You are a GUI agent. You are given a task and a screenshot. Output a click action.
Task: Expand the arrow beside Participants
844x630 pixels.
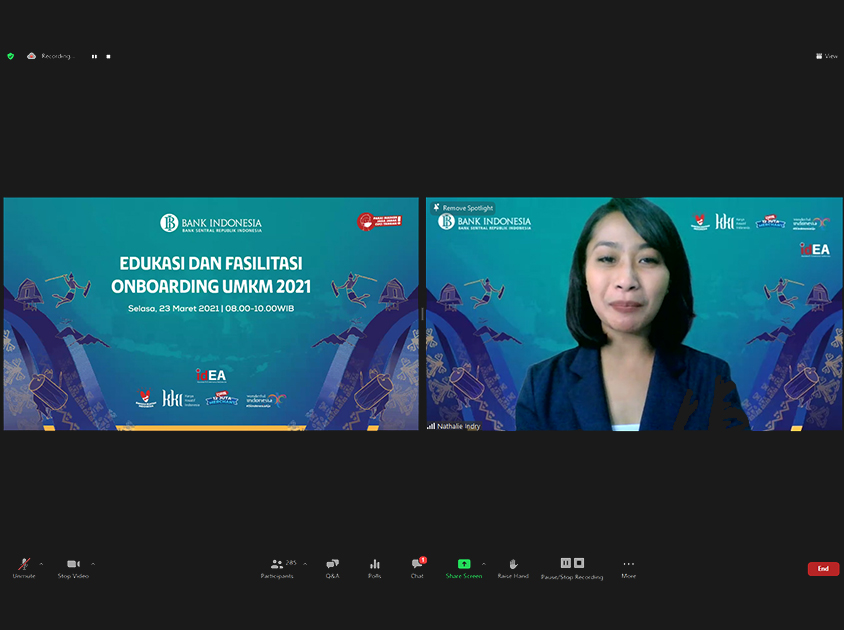click(x=305, y=564)
